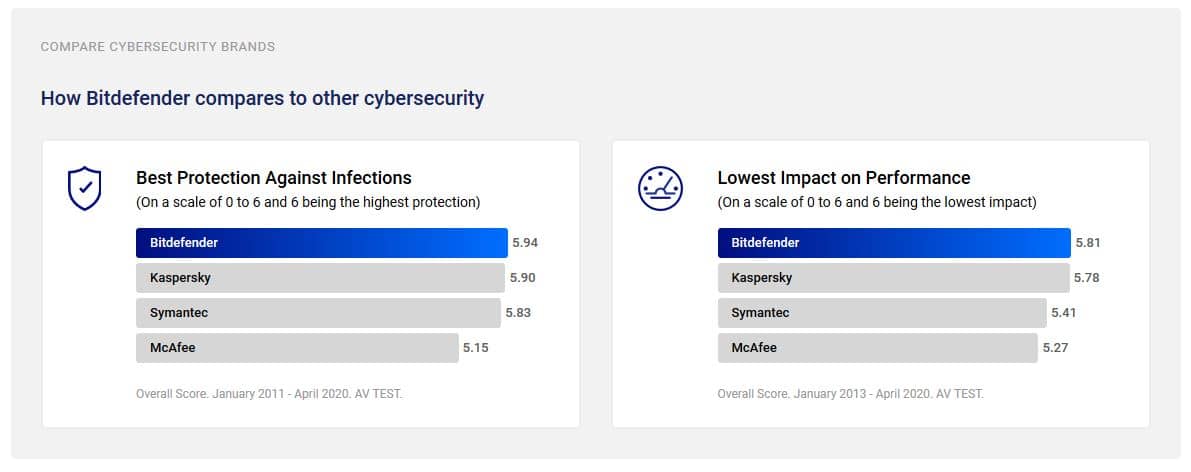Screen dimensions: 1191x472
Task: Select the Kaspersky bar under performance impact
Action: (892, 278)
